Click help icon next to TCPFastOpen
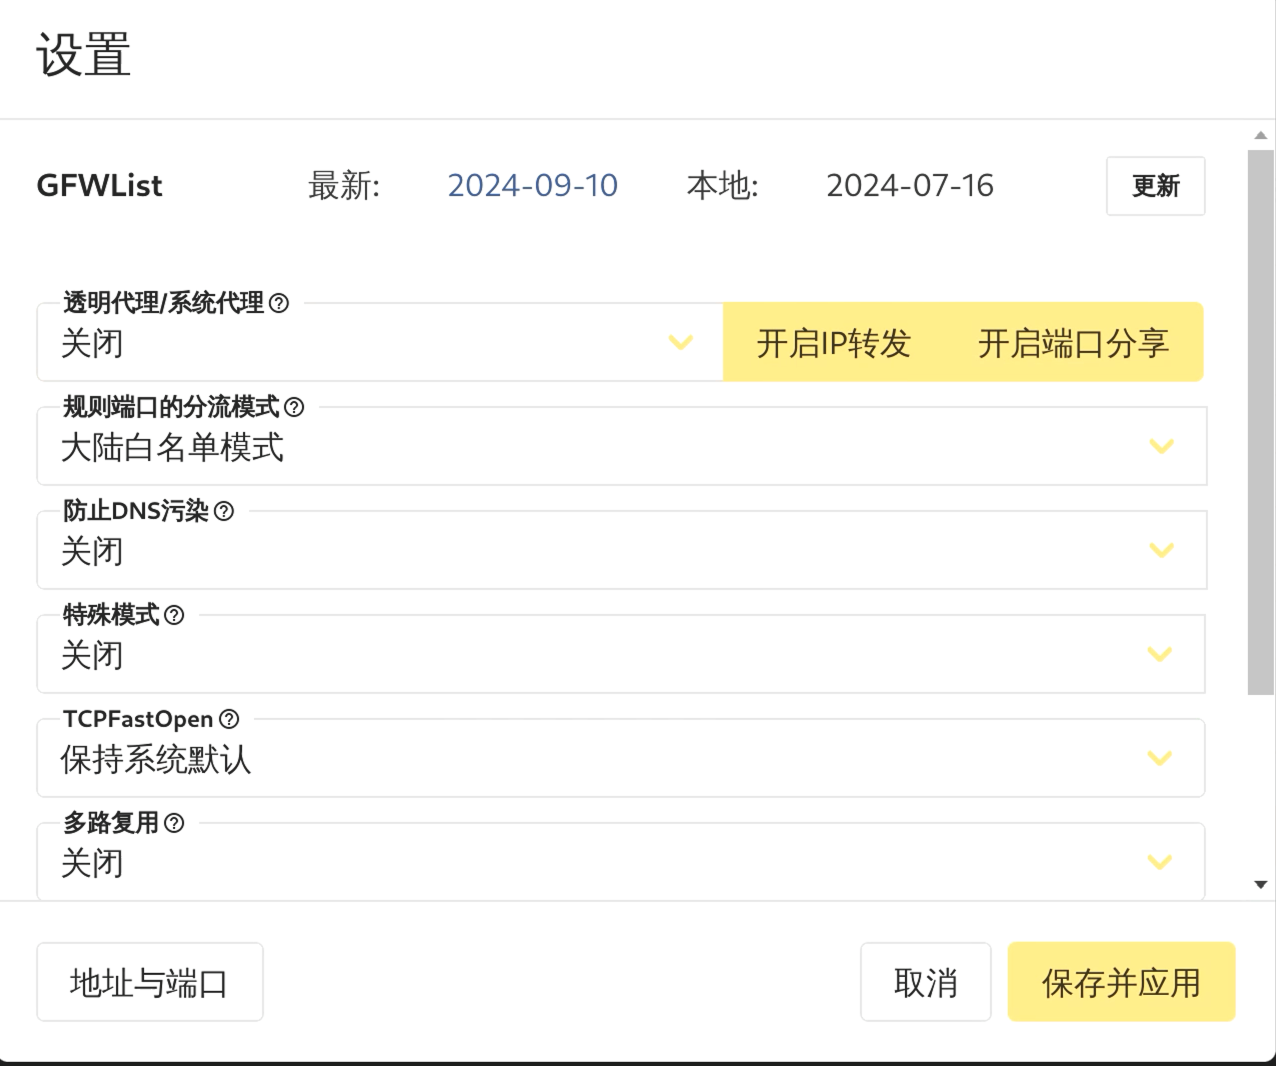 pos(229,719)
